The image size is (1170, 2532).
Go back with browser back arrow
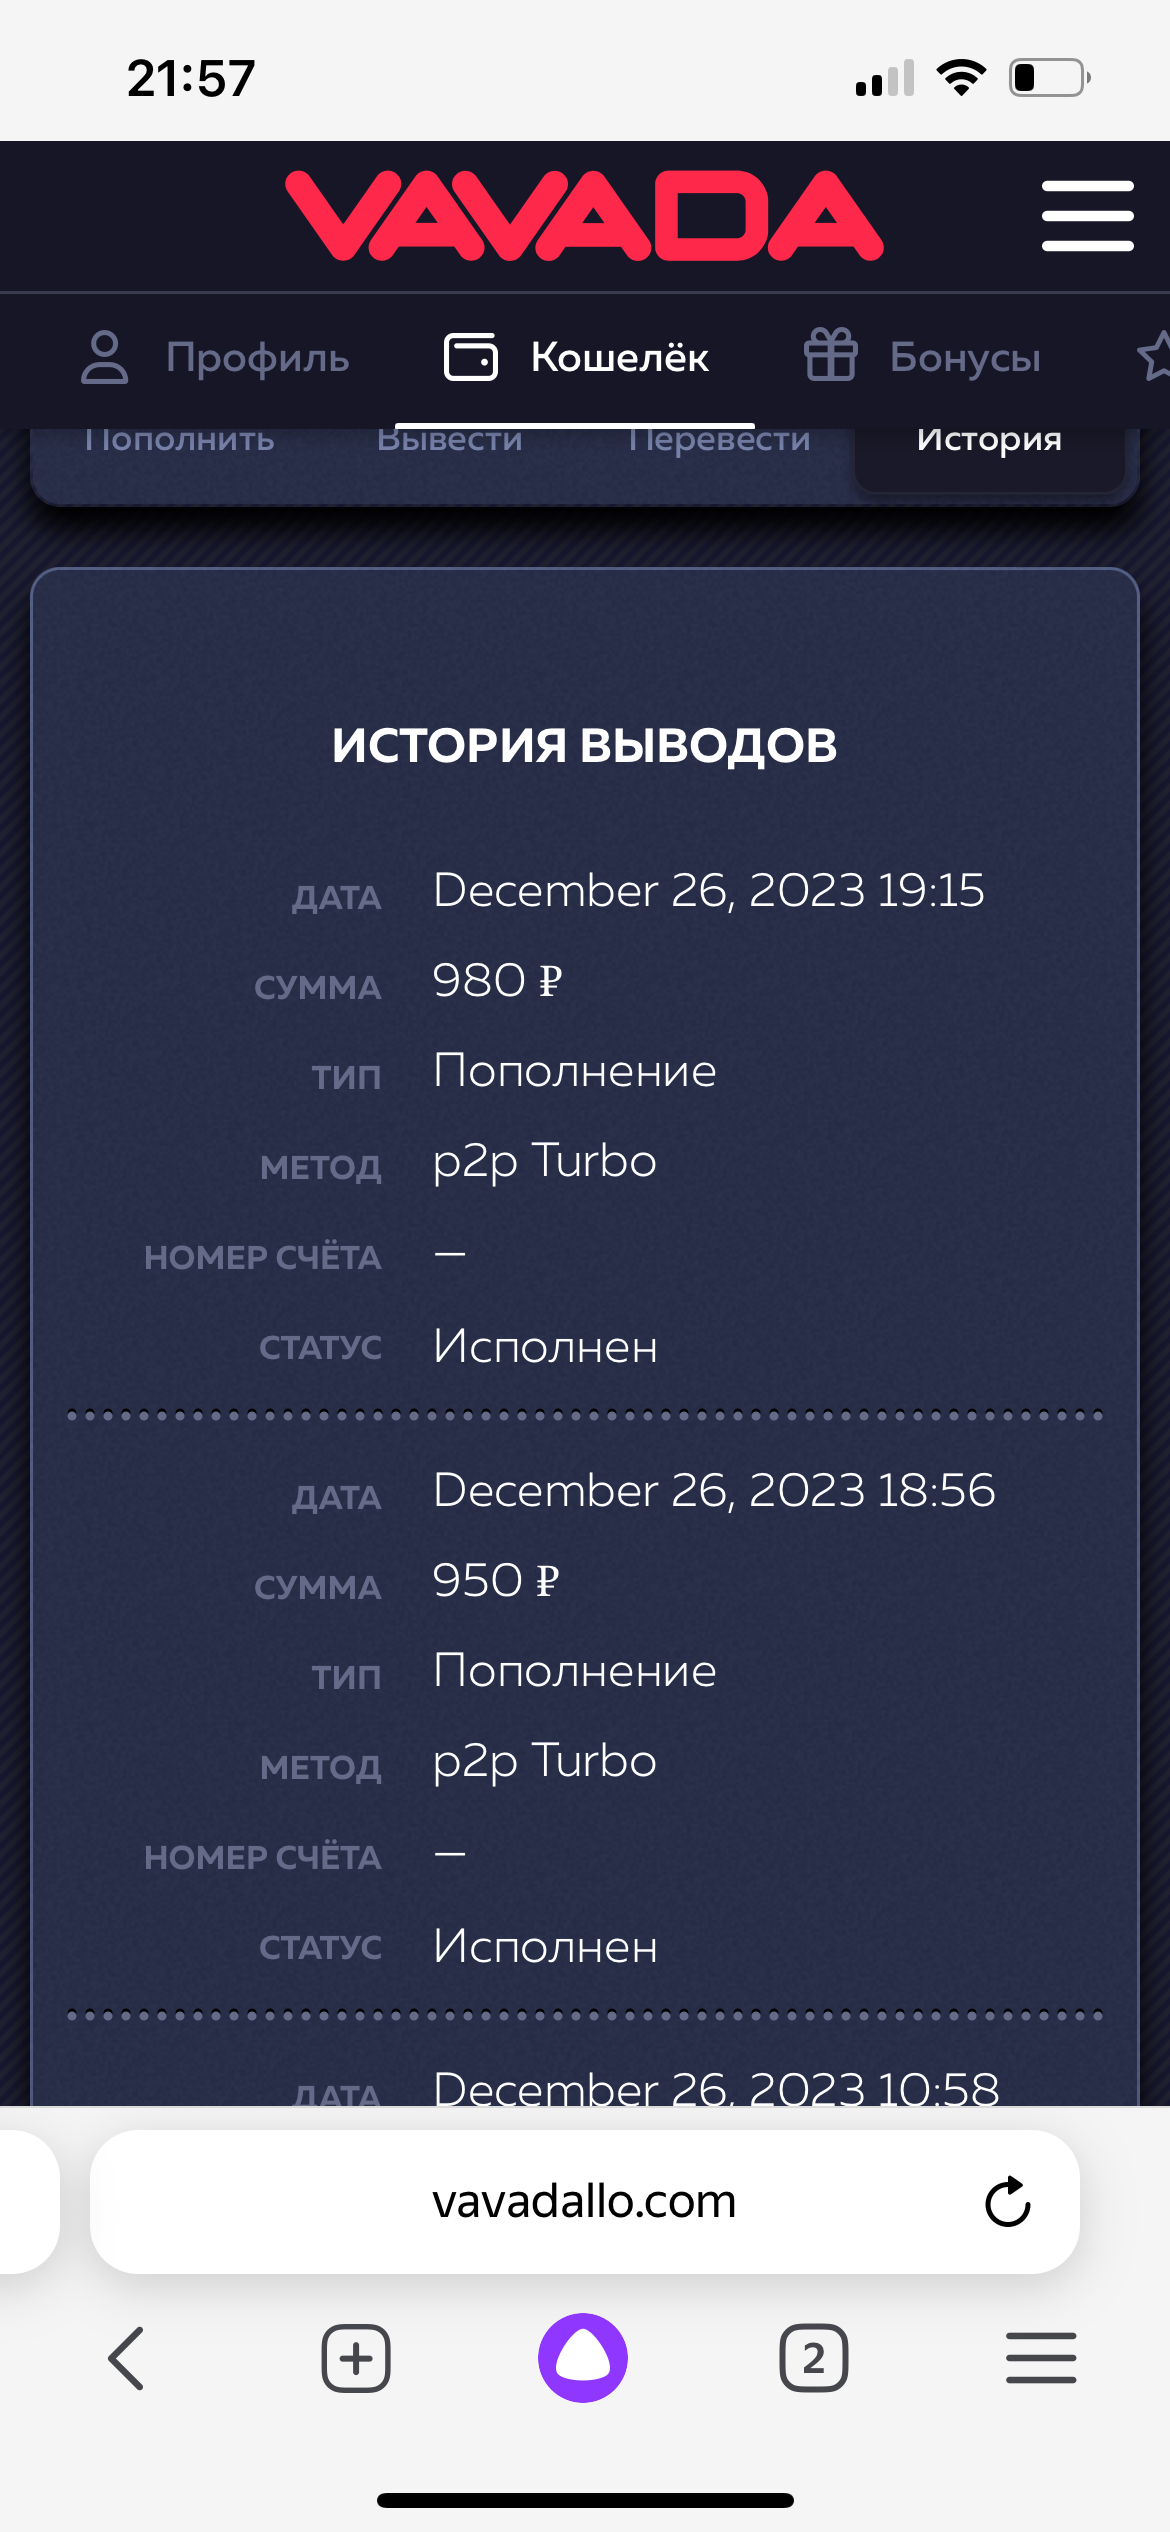(127, 2358)
